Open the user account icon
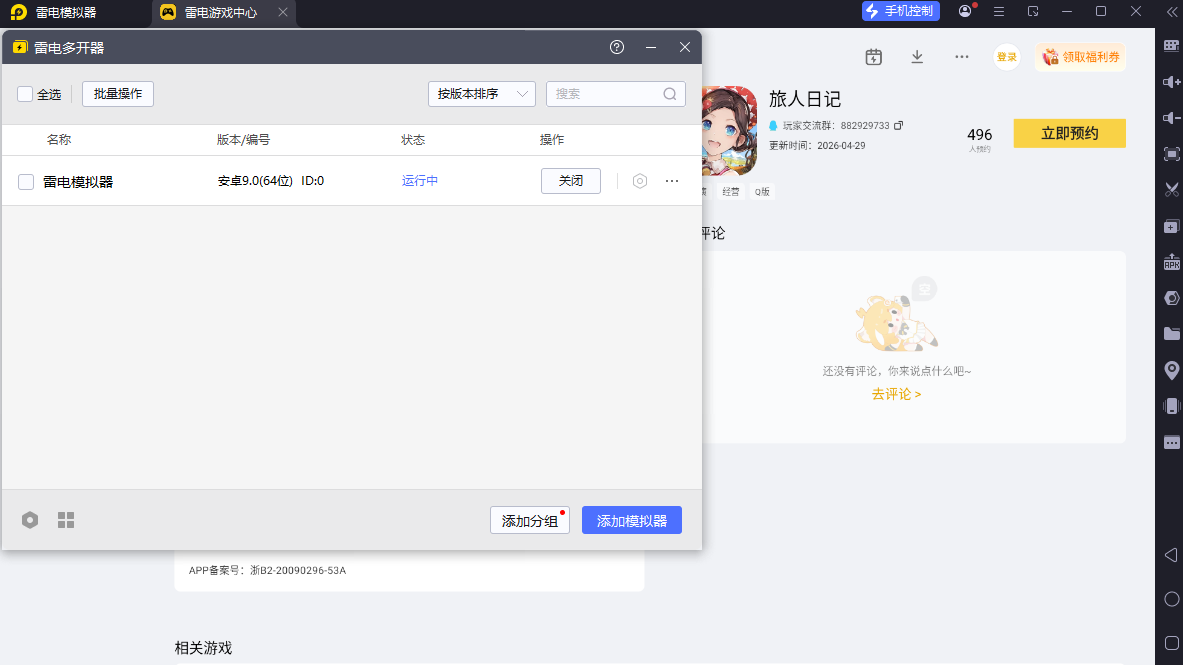The image size is (1183, 665). [965, 11]
